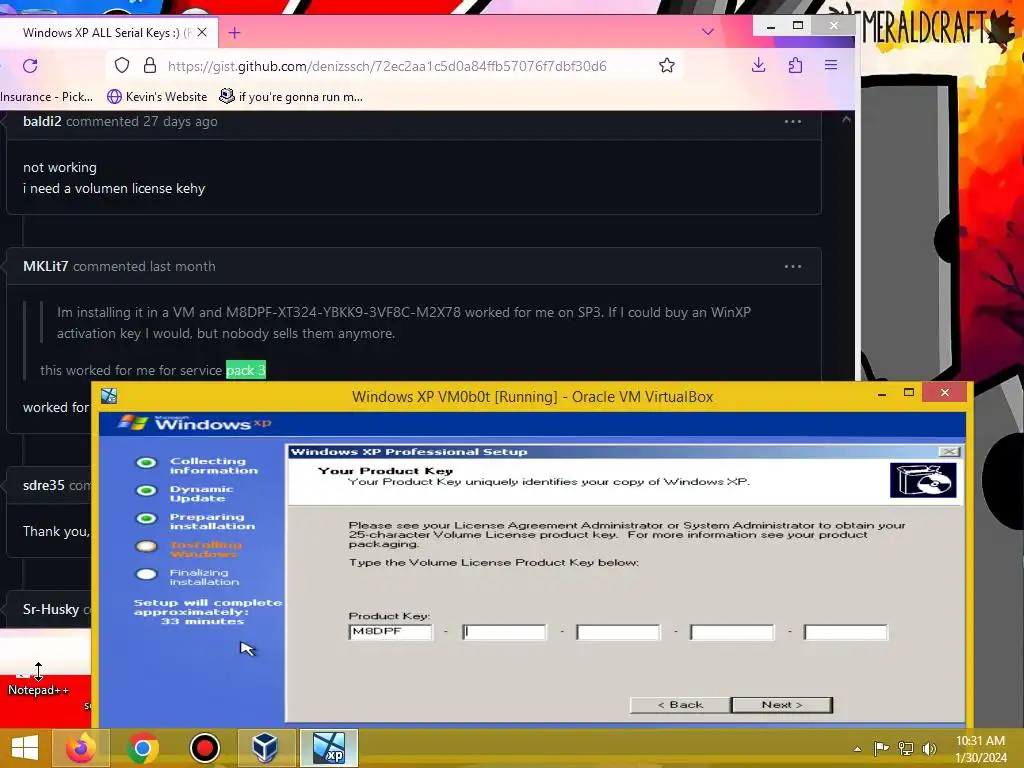Viewport: 1024px width, 768px height.
Task: Close the Windows XP Professional Setup dialog
Action: (x=949, y=451)
